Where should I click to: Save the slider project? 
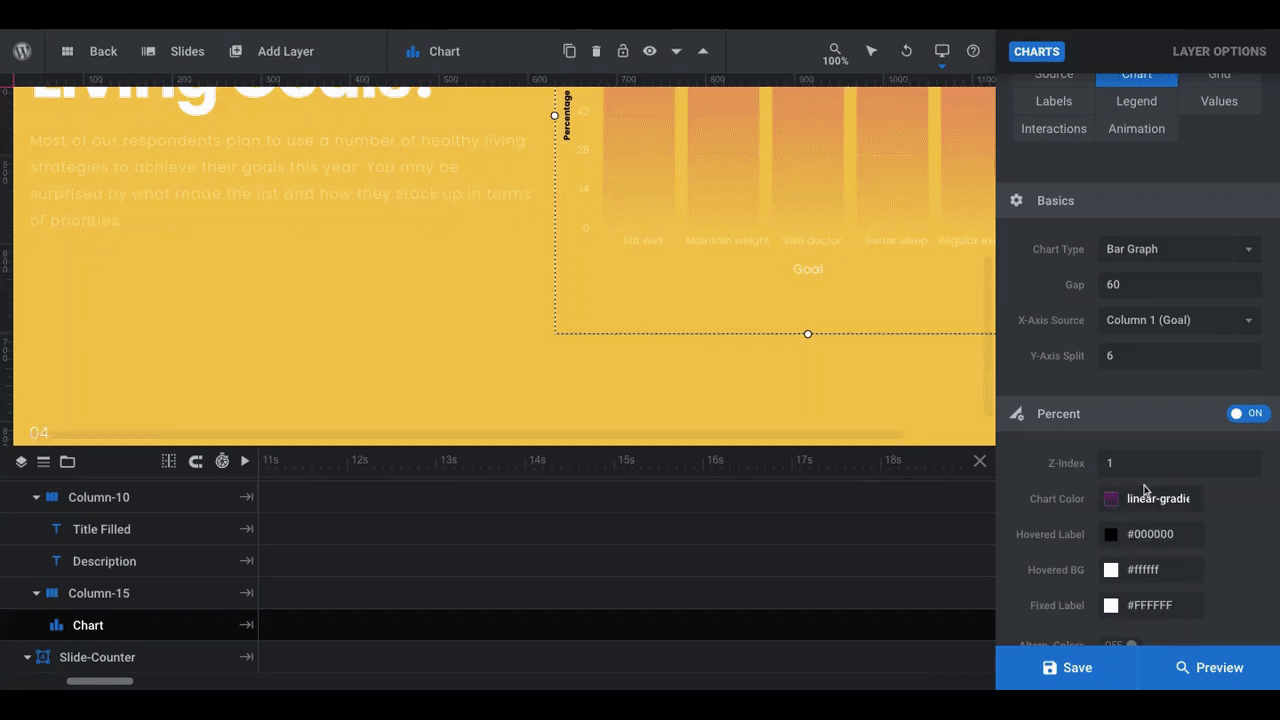(1066, 667)
